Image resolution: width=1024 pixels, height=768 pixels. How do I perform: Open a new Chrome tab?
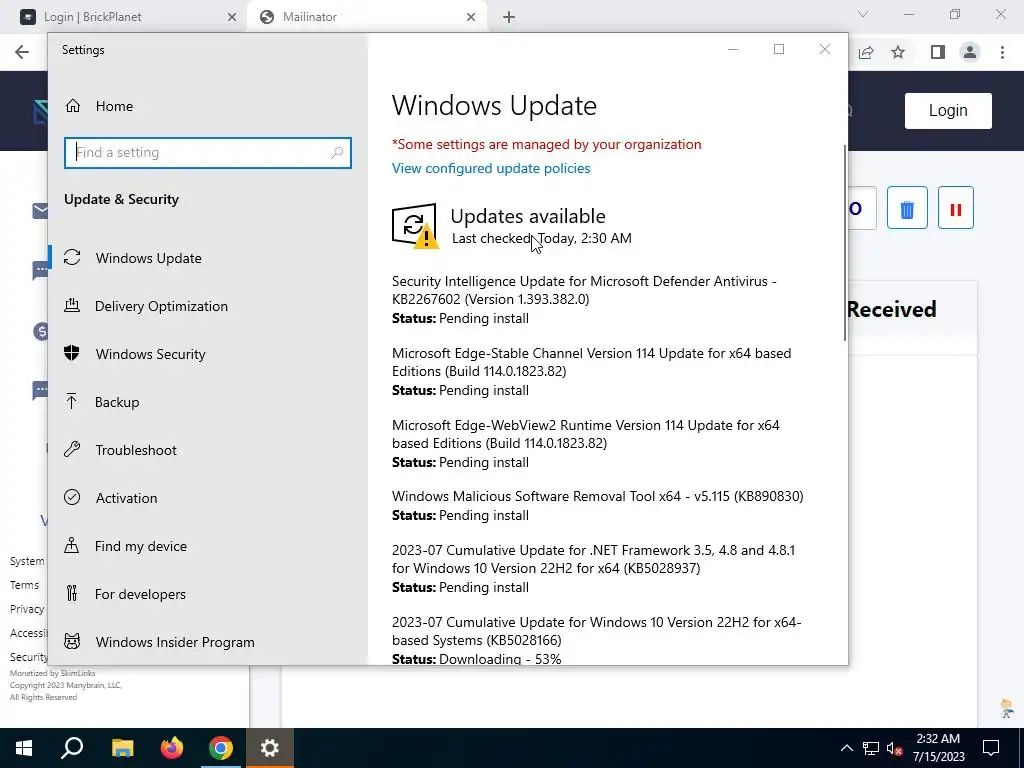(509, 17)
